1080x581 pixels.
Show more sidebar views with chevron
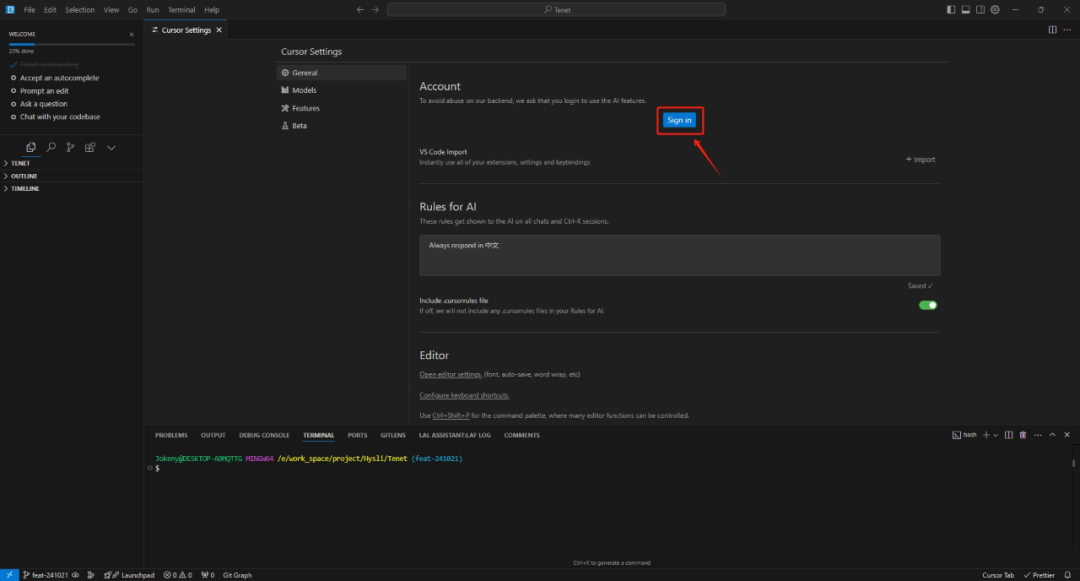(111, 147)
